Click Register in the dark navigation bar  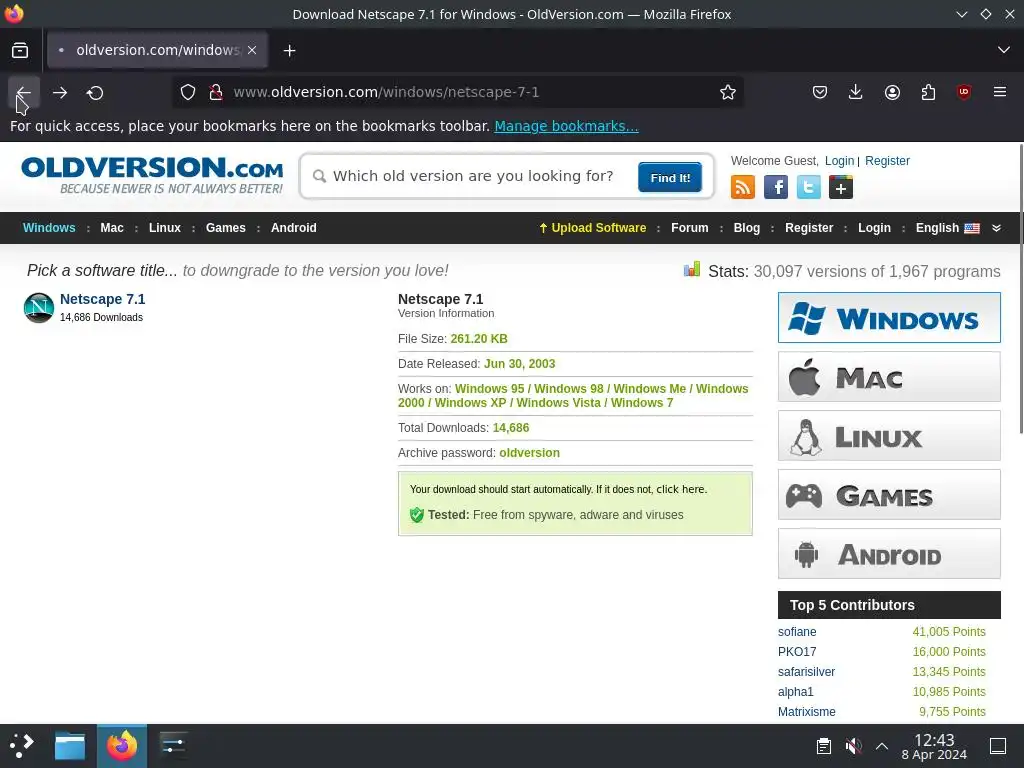coord(809,228)
